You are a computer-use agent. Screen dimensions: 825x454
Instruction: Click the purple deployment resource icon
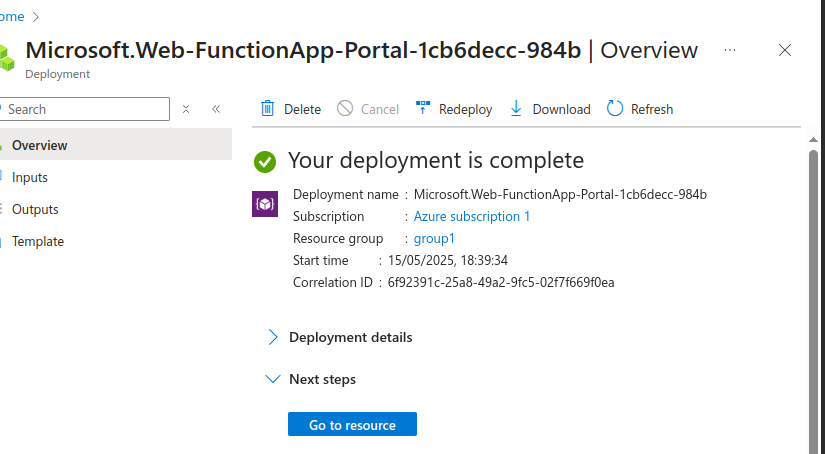click(264, 204)
